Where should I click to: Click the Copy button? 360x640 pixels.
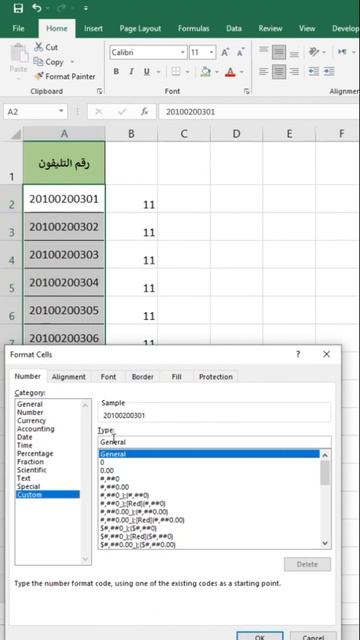click(x=49, y=62)
